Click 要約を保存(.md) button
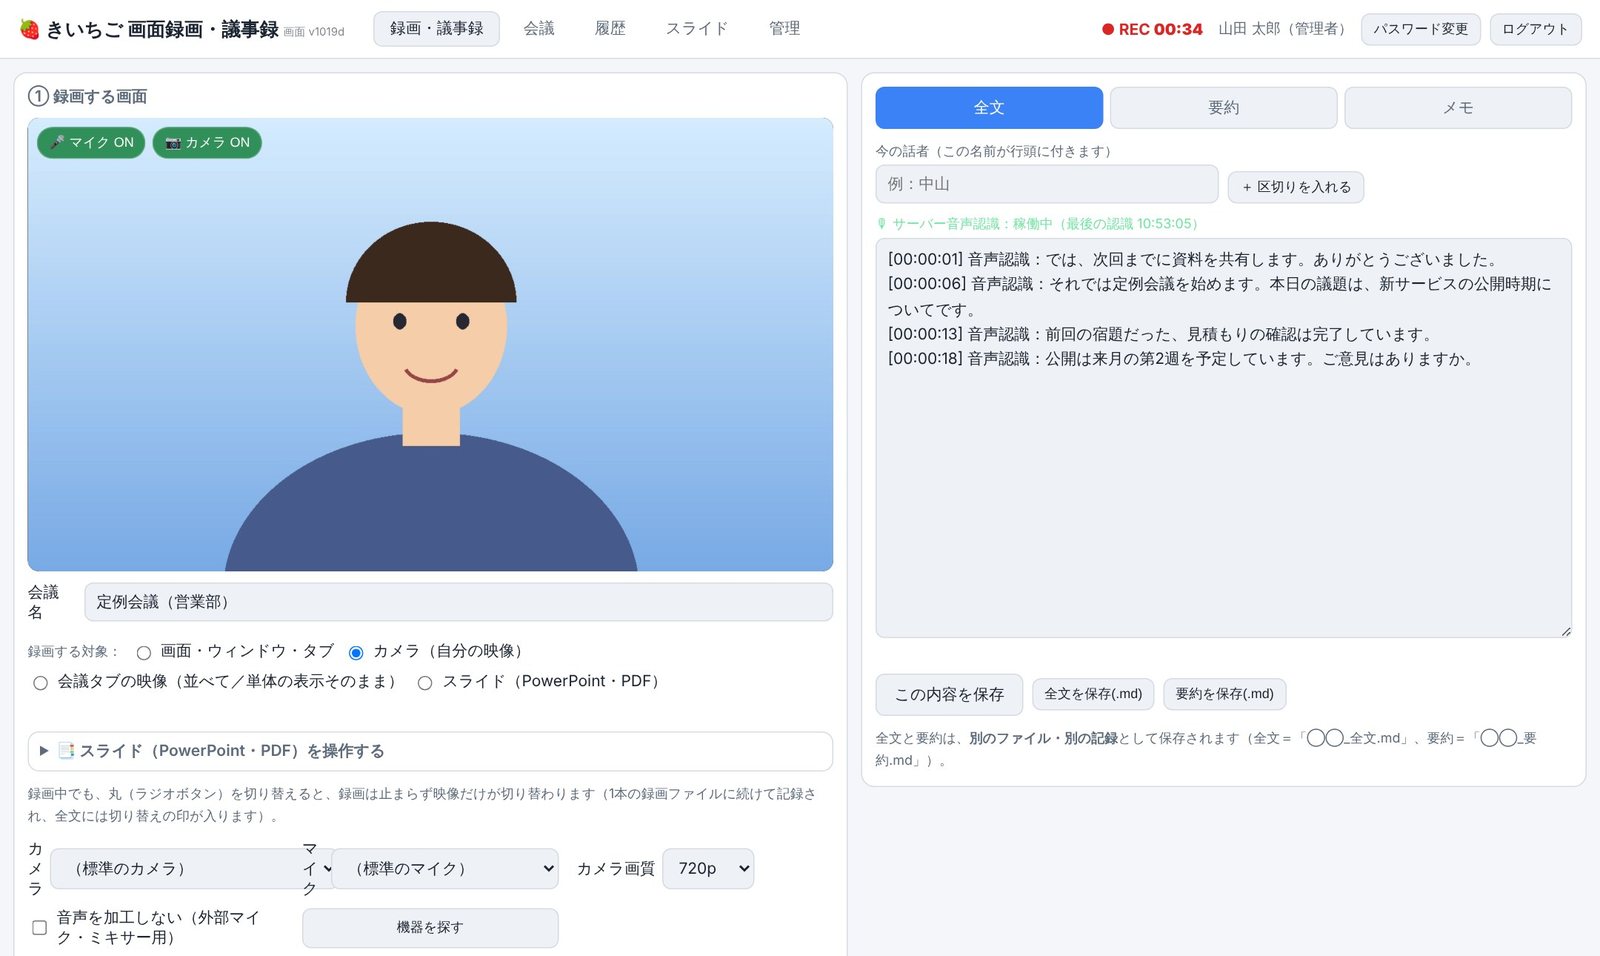This screenshot has width=1600, height=956. (x=1225, y=694)
